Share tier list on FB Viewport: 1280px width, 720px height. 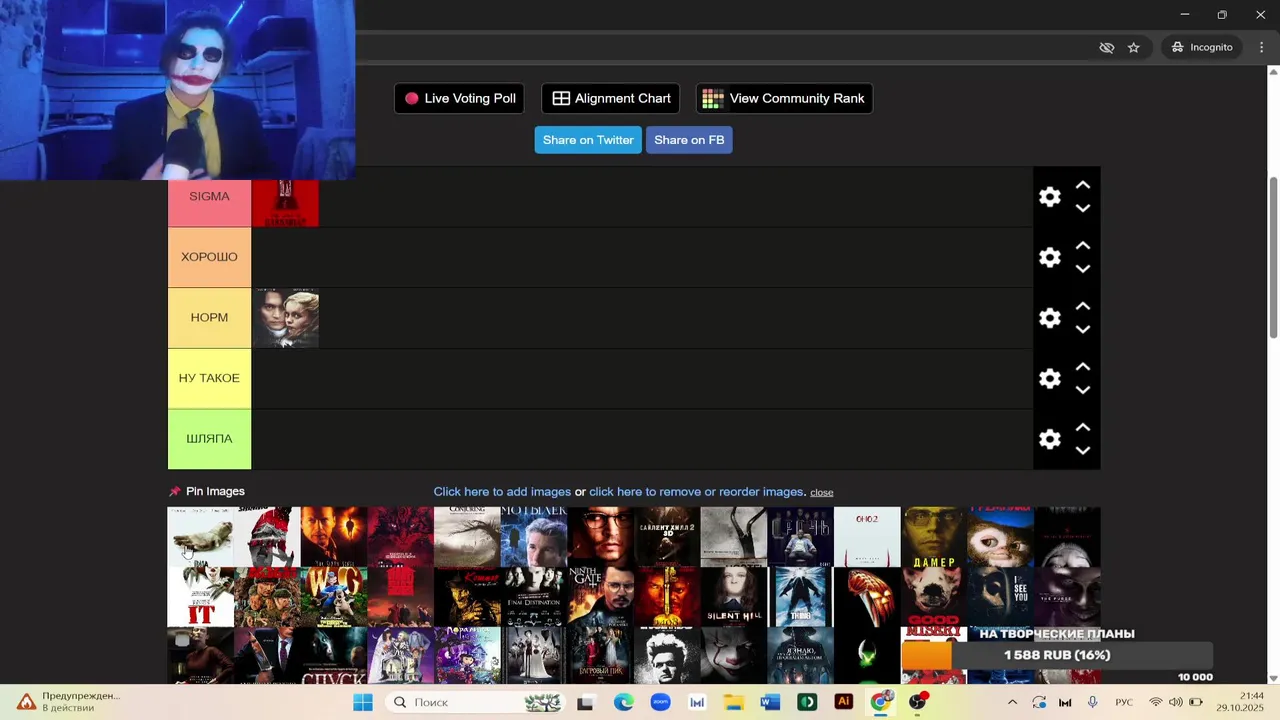[x=689, y=140]
